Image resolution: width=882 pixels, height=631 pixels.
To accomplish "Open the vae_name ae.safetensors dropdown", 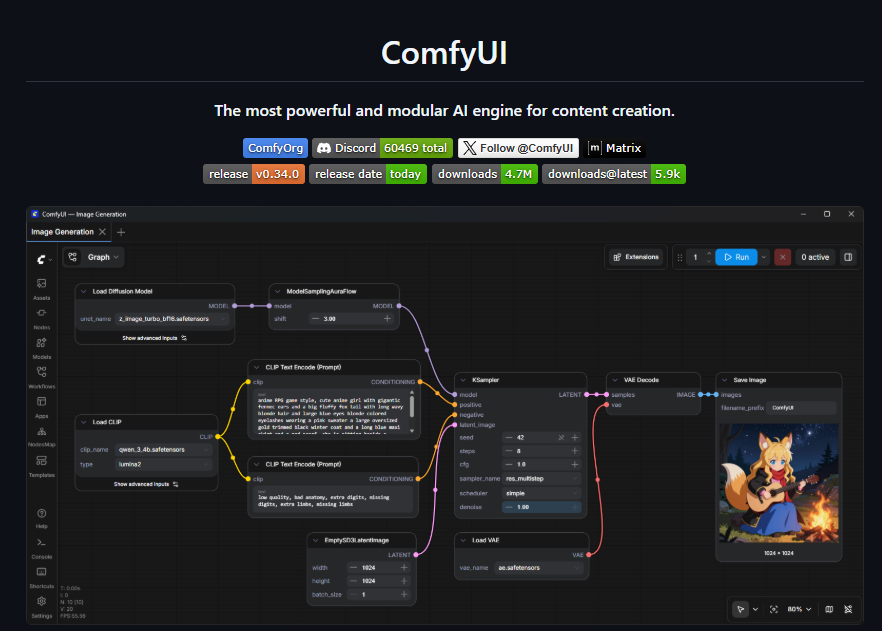I will pyautogui.click(x=539, y=568).
